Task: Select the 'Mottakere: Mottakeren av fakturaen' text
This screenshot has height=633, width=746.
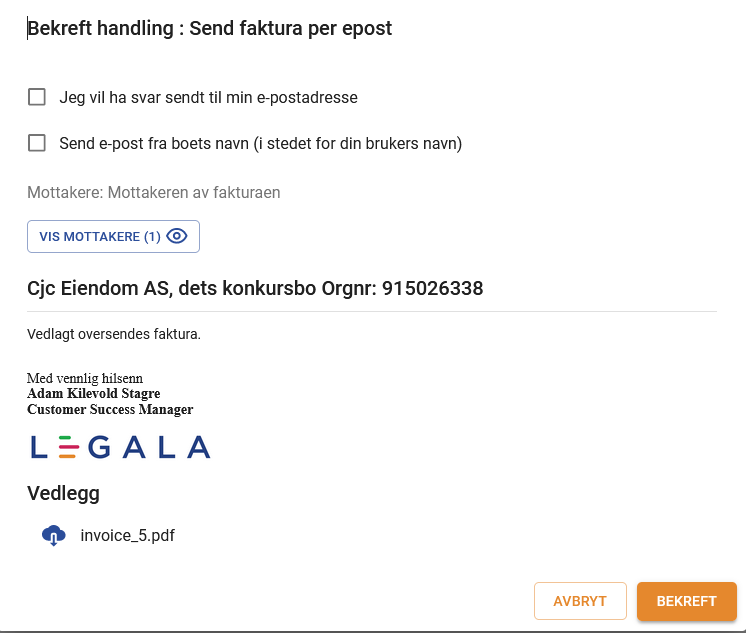Action: (153, 192)
